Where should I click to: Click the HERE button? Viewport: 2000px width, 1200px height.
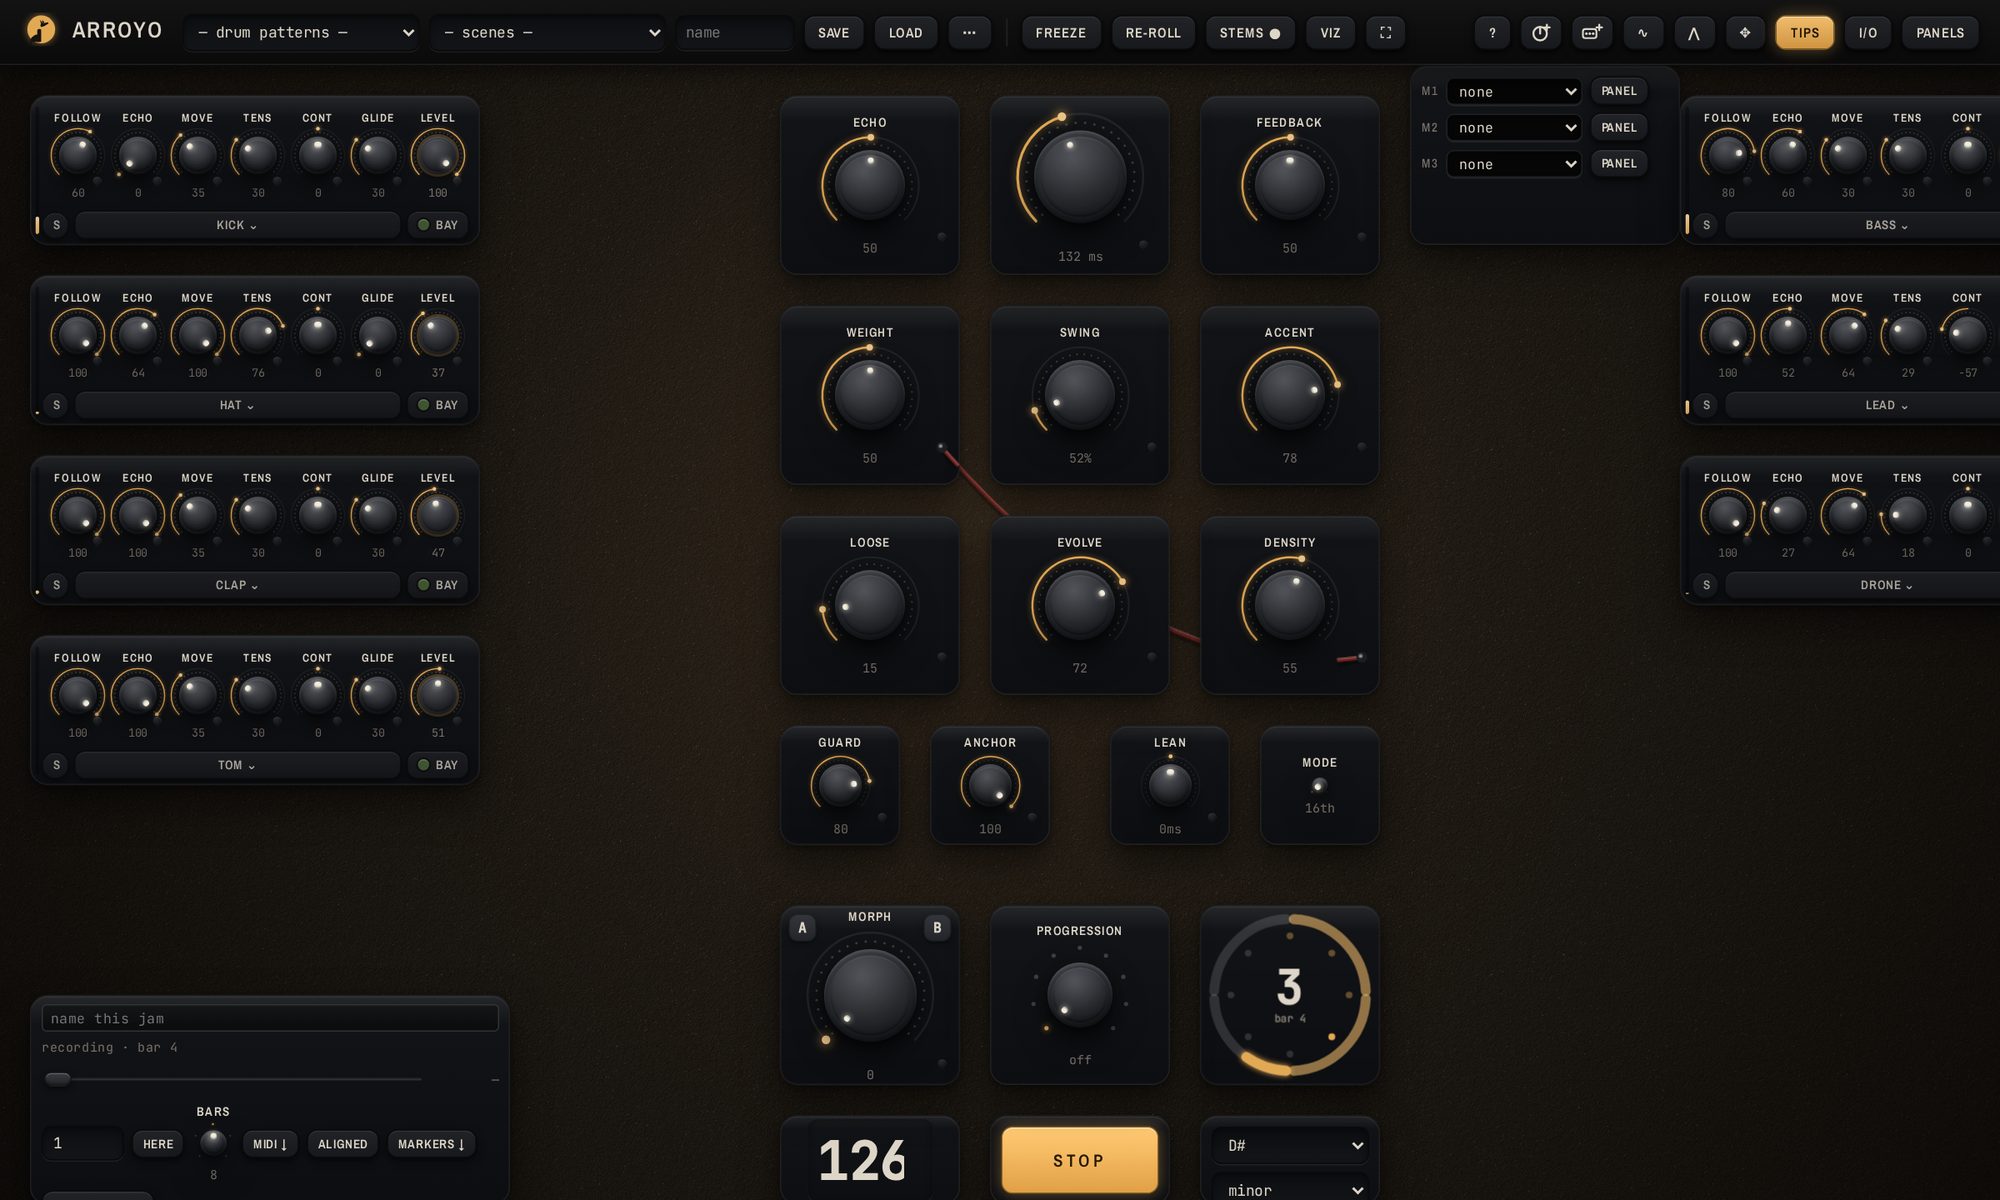point(158,1144)
